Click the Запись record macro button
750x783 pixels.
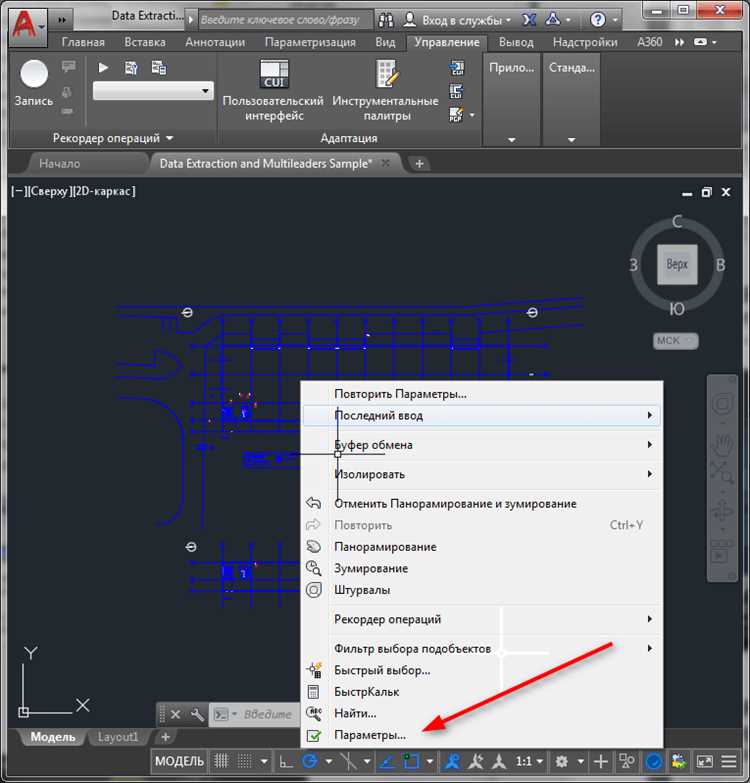point(34,82)
